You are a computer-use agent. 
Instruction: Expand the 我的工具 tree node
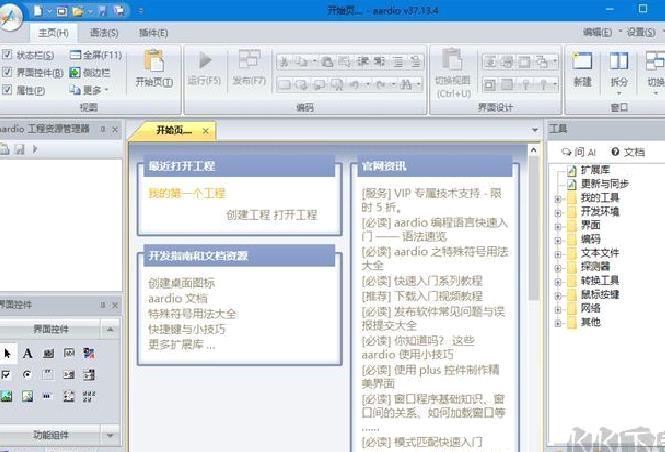[x=558, y=198]
